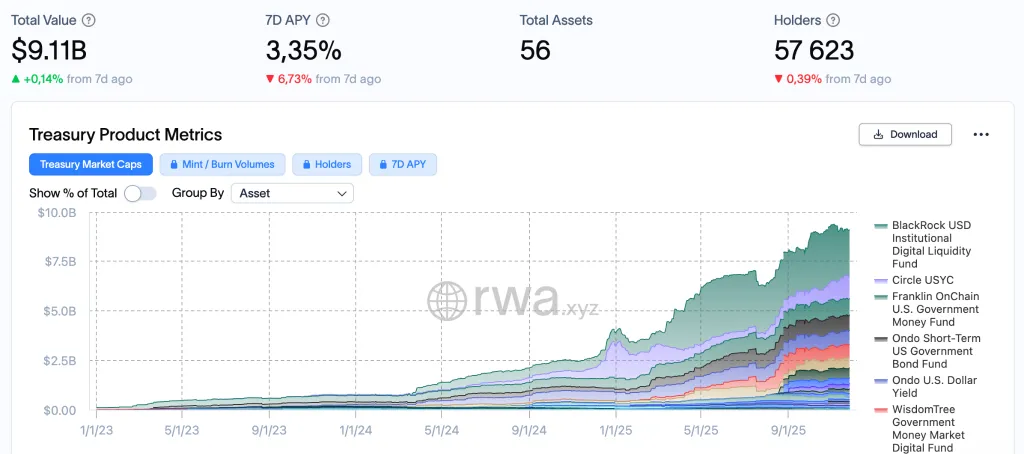Image resolution: width=1024 pixels, height=454 pixels.
Task: Toggle Ondo U.S. Dollar Yield legend entry
Action: 934,386
